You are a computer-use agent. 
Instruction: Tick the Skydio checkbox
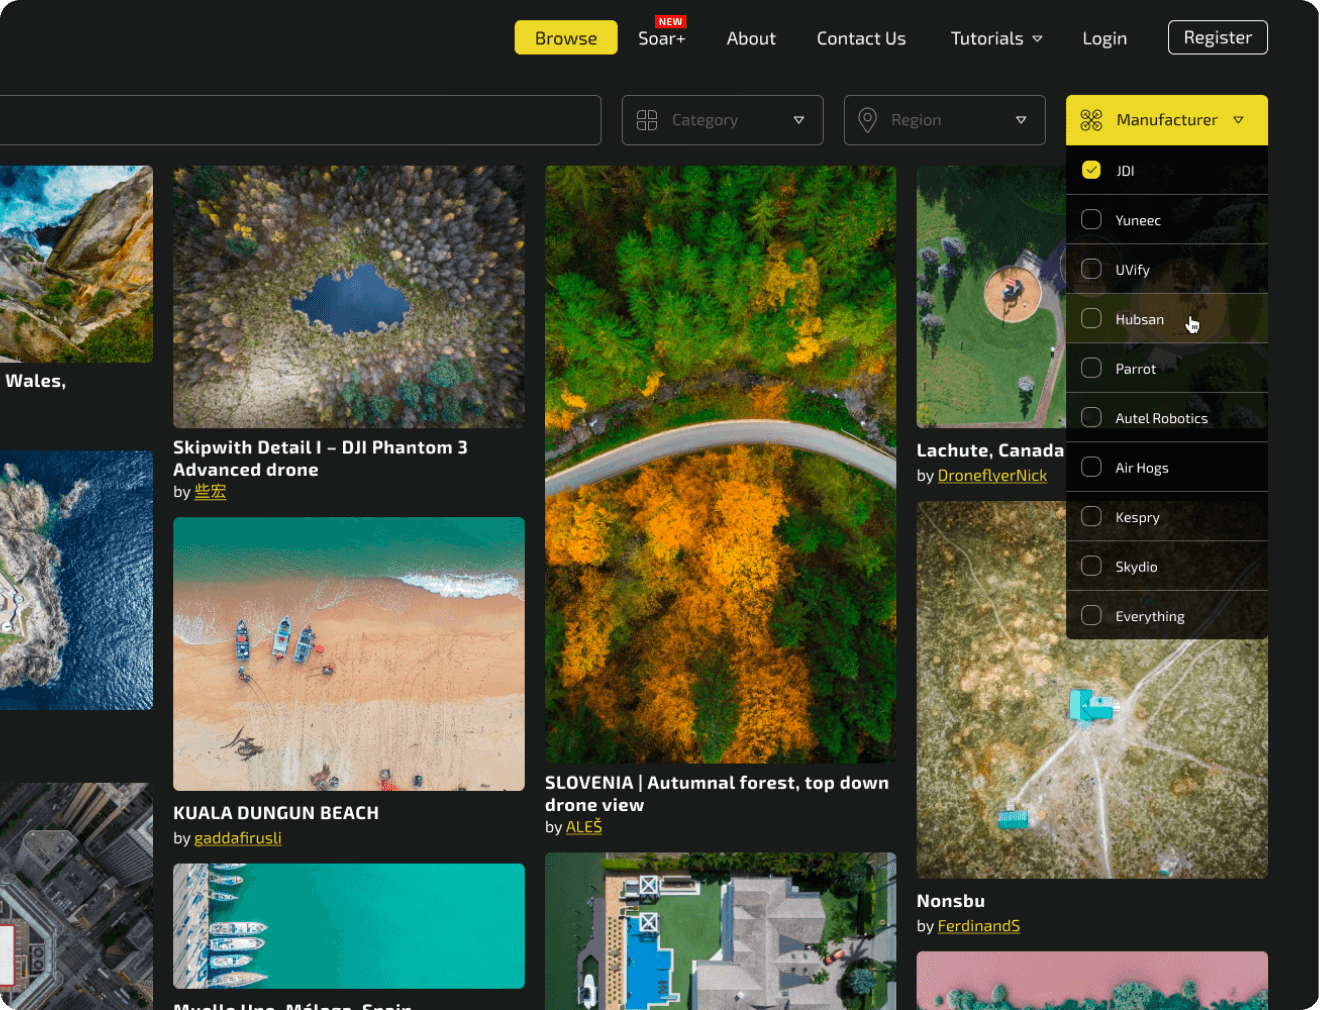coord(1092,566)
